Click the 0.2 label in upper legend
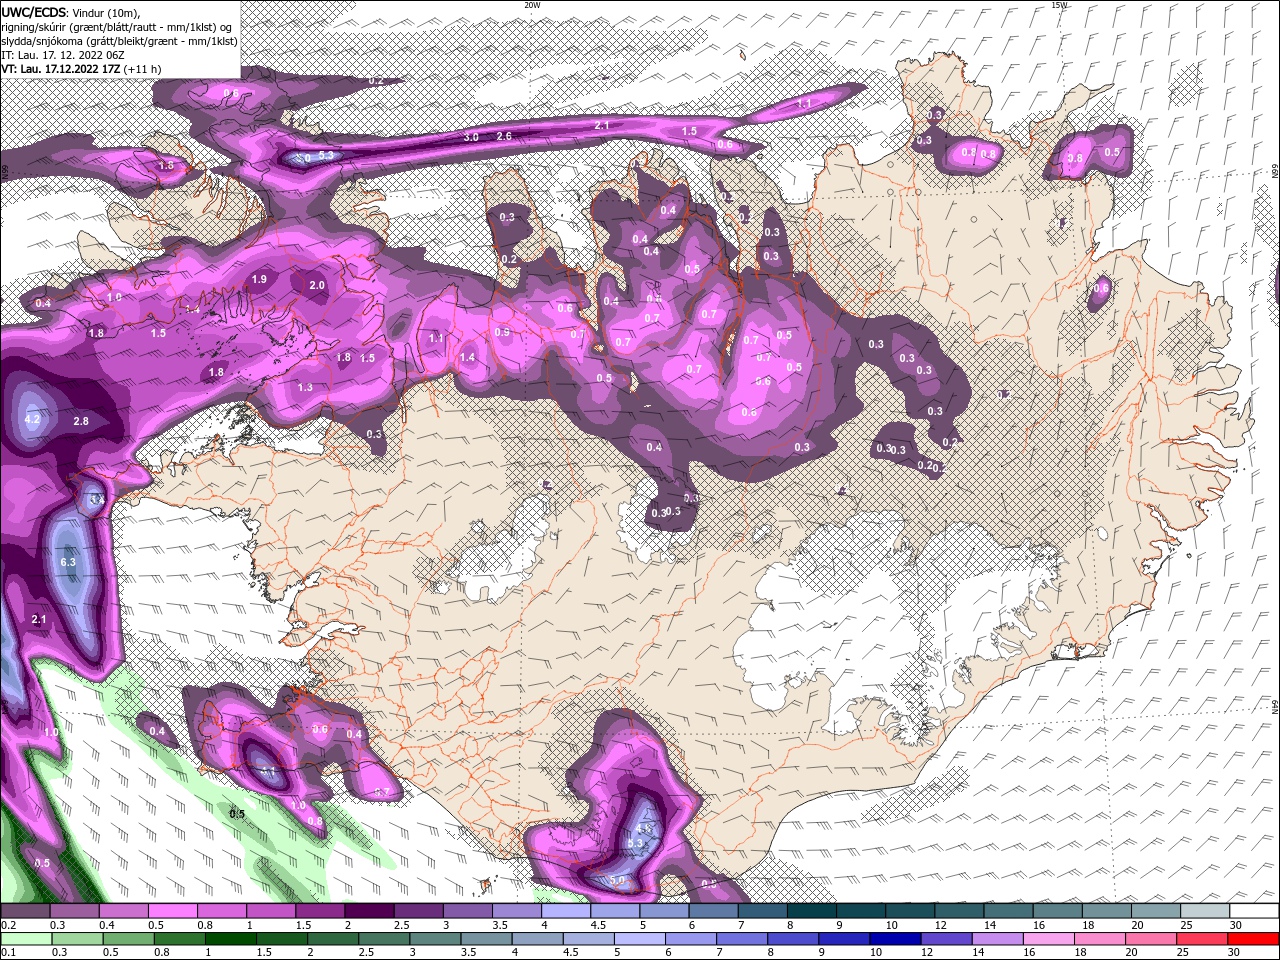Image resolution: width=1280 pixels, height=960 pixels. pyautogui.click(x=7, y=925)
